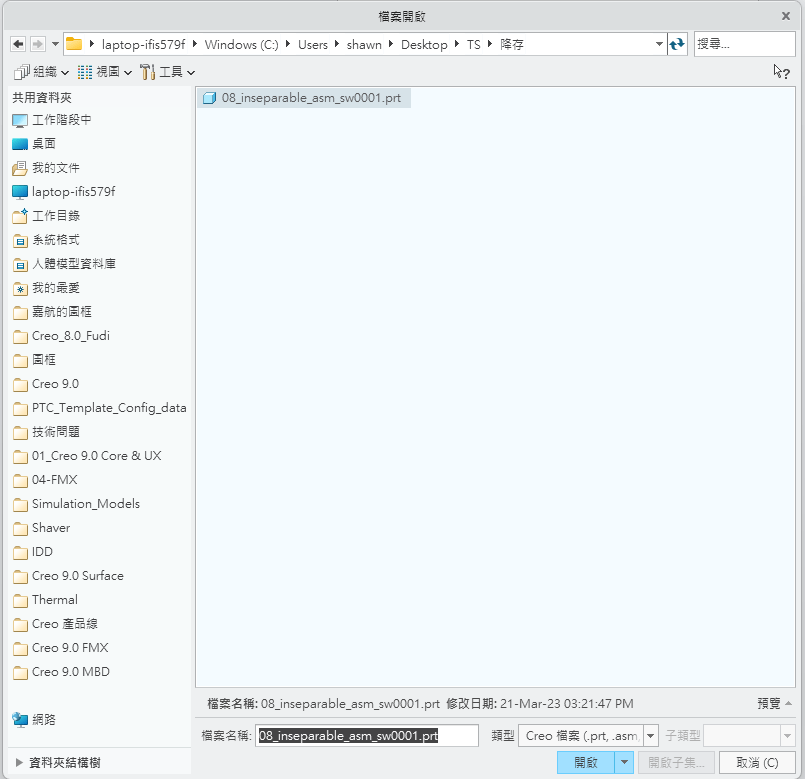Screen dimensions: 805x779
Task: Select file 08_inseparable_asm_sw0001.prt in list
Action: tap(310, 98)
